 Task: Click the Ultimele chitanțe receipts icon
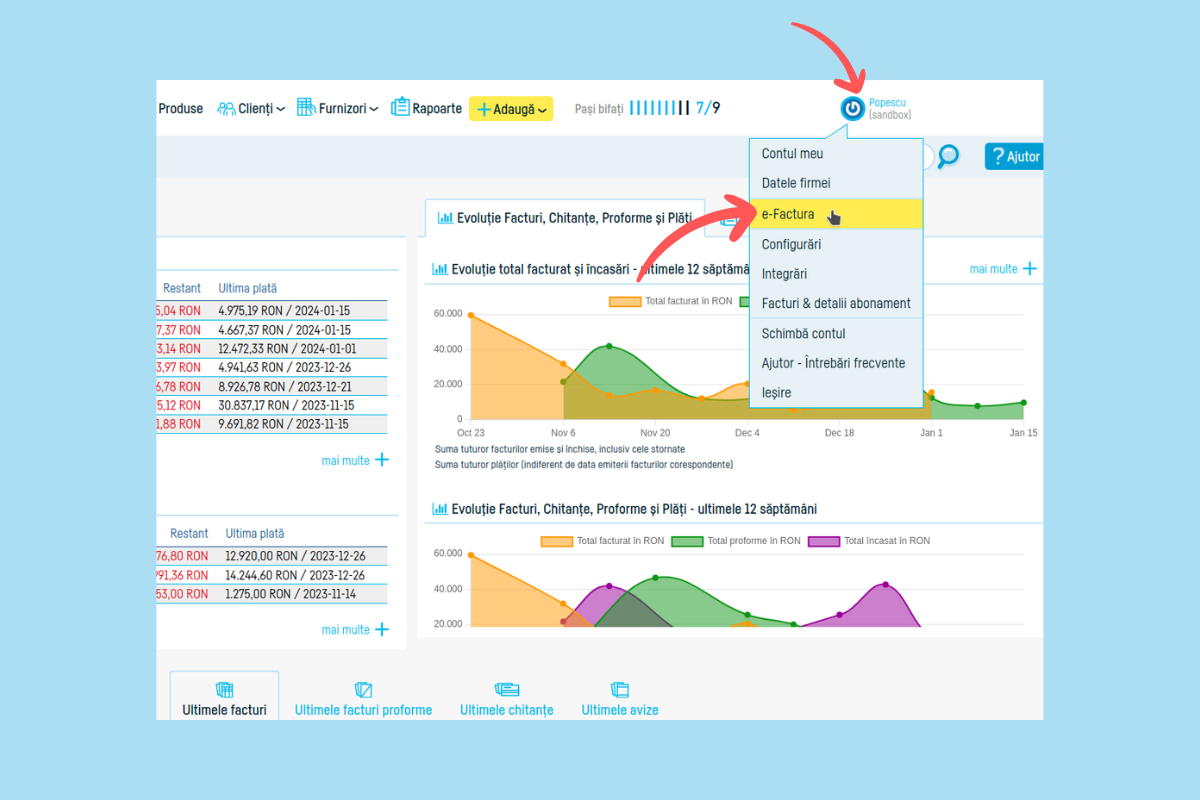tap(506, 690)
